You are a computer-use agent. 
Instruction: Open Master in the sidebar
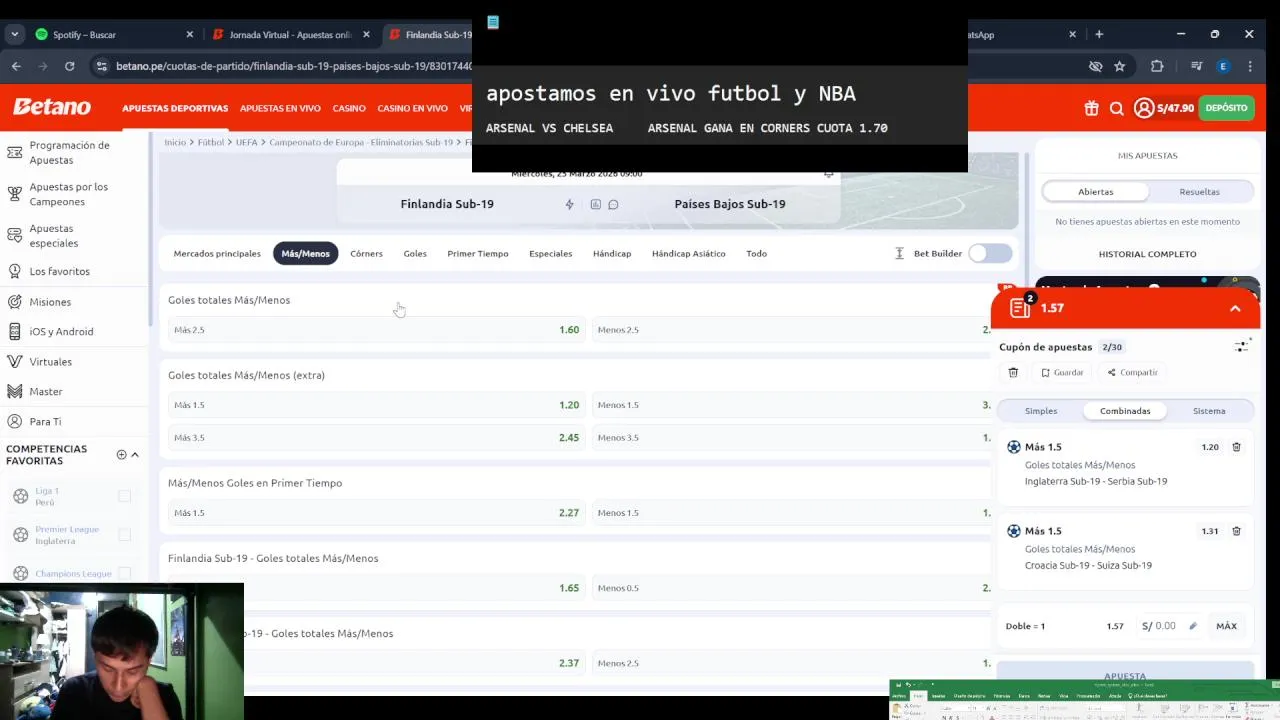tap(36, 392)
